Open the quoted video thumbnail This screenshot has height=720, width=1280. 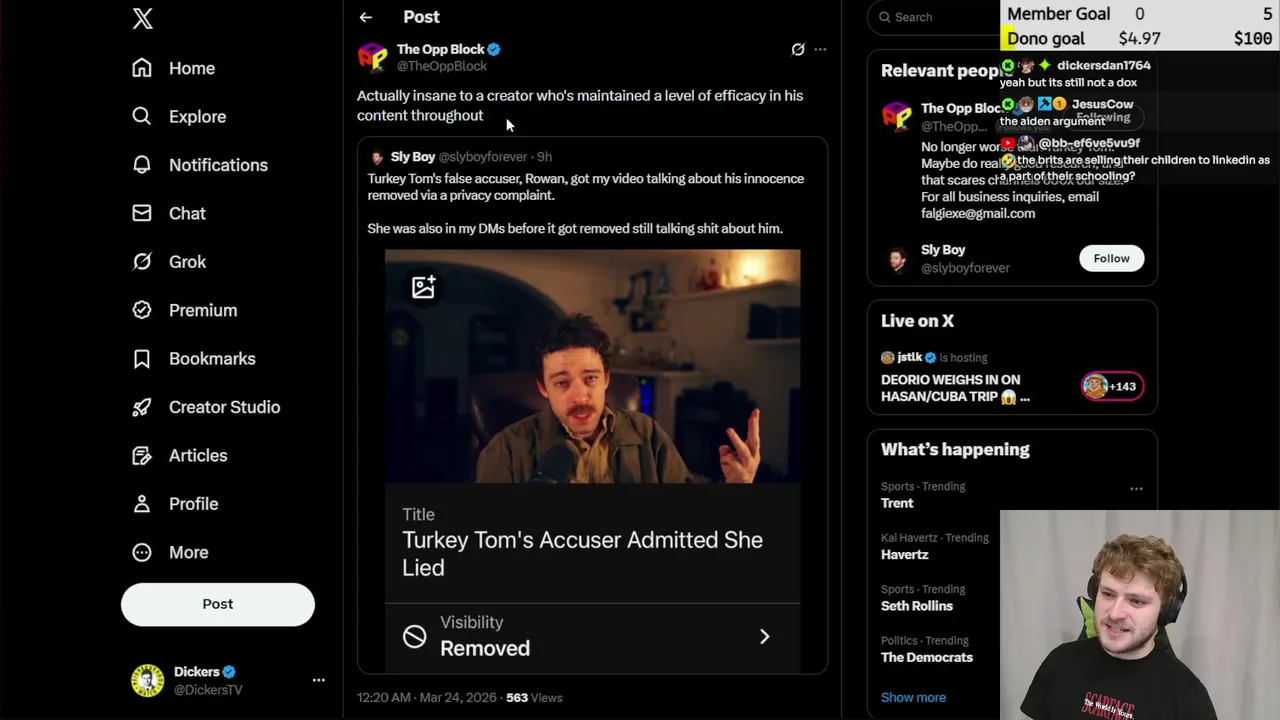click(x=592, y=366)
